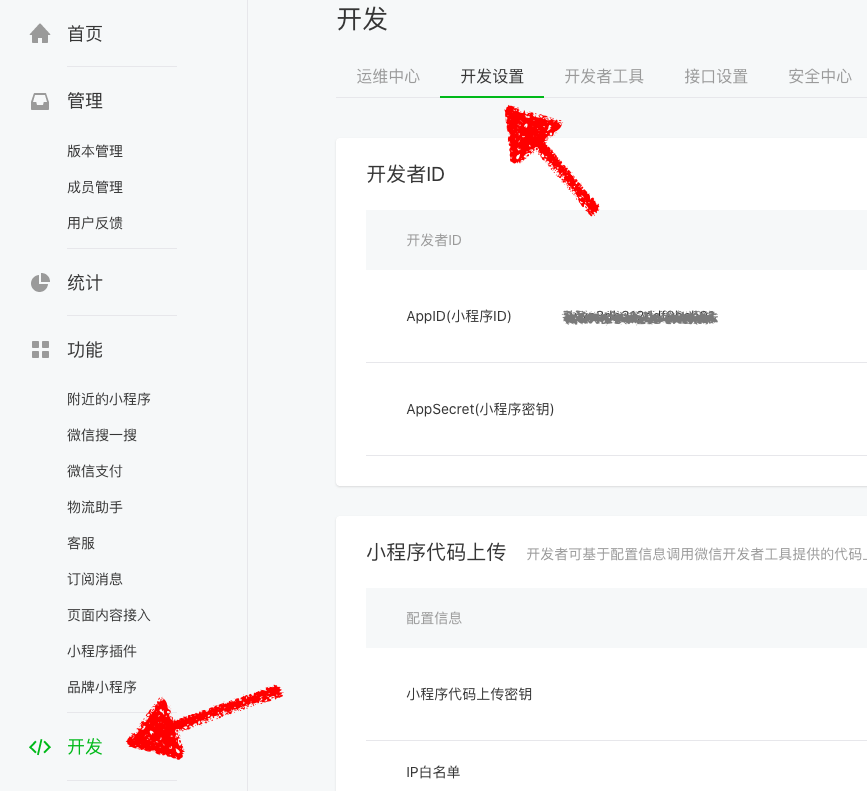
Task: Open the 安全中心 tab
Action: pos(819,74)
